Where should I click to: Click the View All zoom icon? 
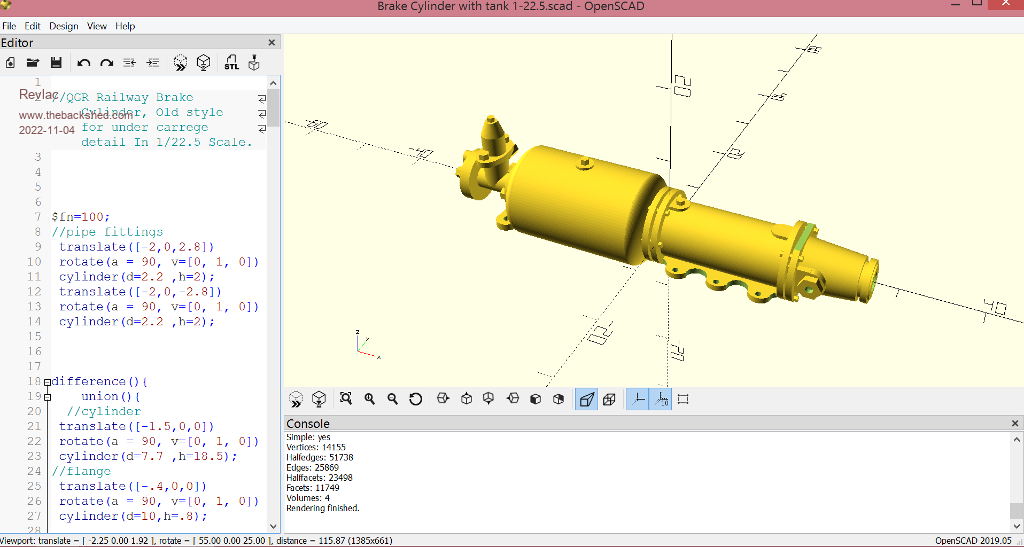coord(346,399)
